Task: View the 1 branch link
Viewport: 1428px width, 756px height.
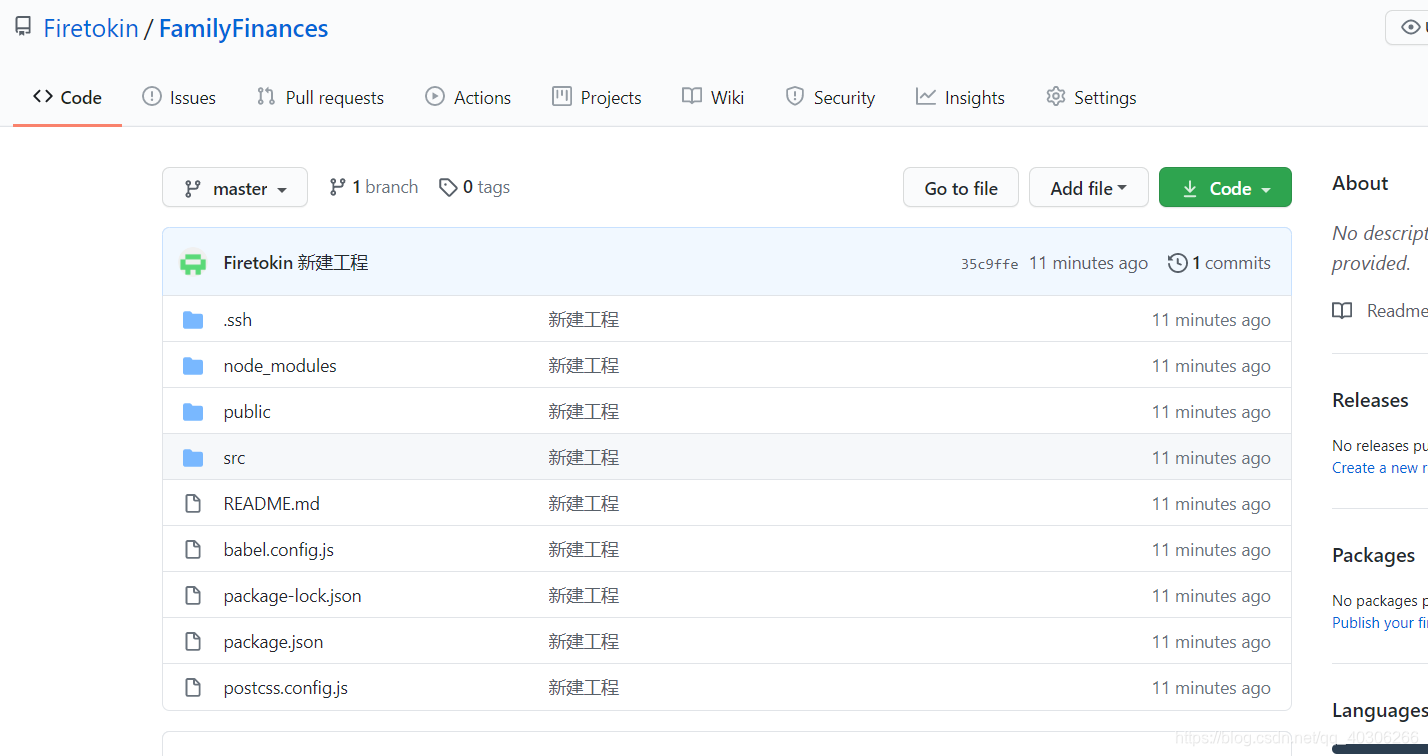Action: click(373, 187)
